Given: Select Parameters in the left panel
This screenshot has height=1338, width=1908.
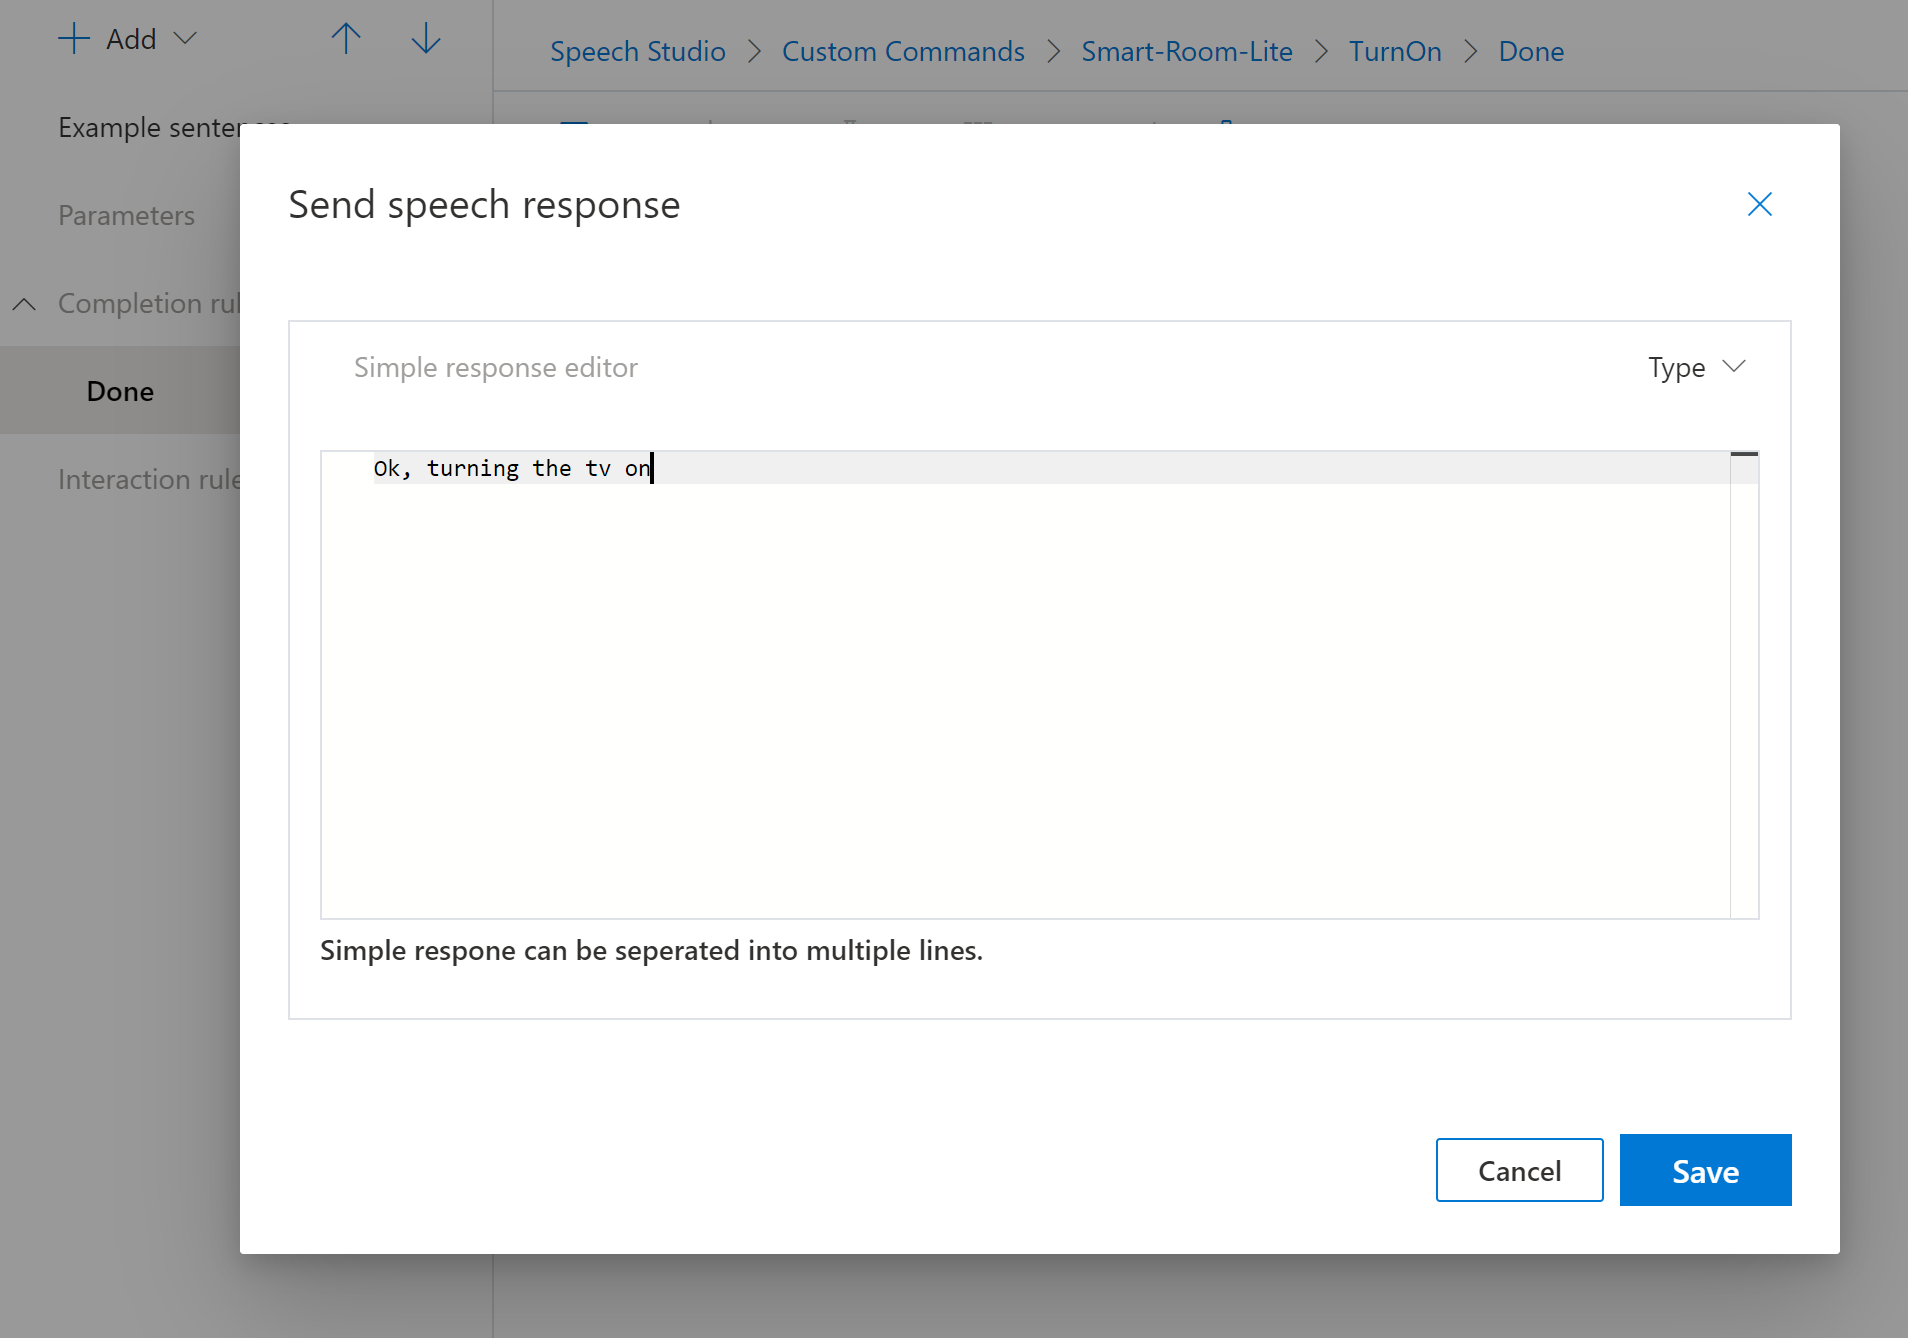Looking at the screenshot, I should pyautogui.click(x=126, y=216).
